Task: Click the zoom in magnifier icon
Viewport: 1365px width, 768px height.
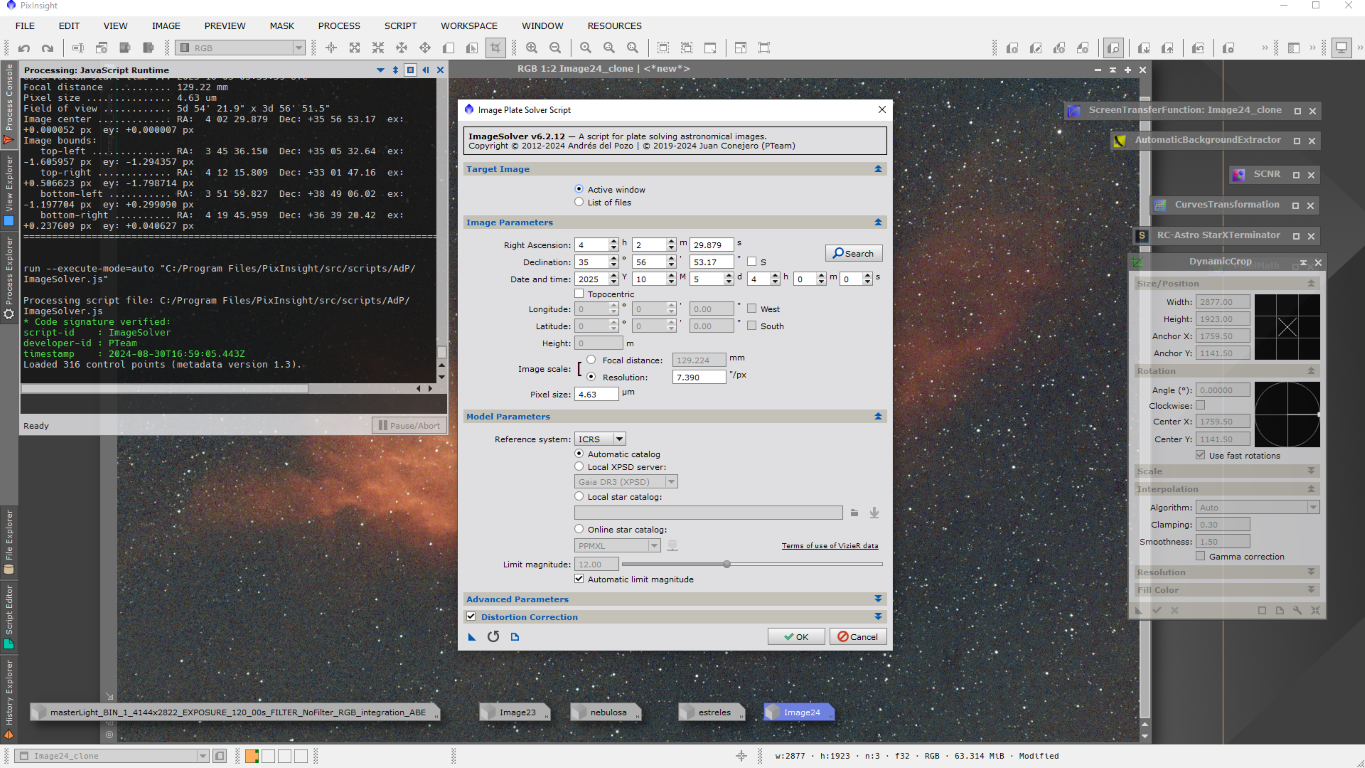Action: click(x=531, y=48)
